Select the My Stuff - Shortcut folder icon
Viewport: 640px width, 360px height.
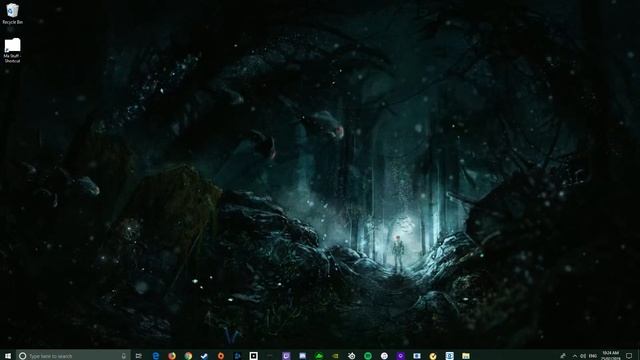coord(12,51)
